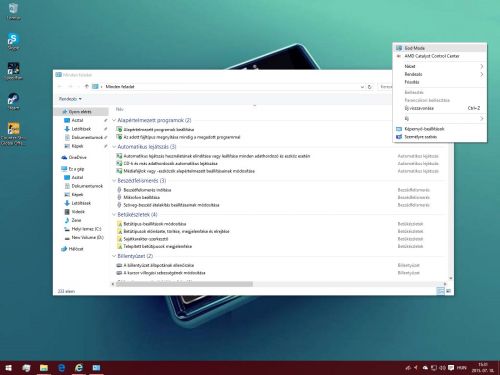Open Zene under Ez a gép
Viewport: 500px width, 375px height.
(76, 220)
